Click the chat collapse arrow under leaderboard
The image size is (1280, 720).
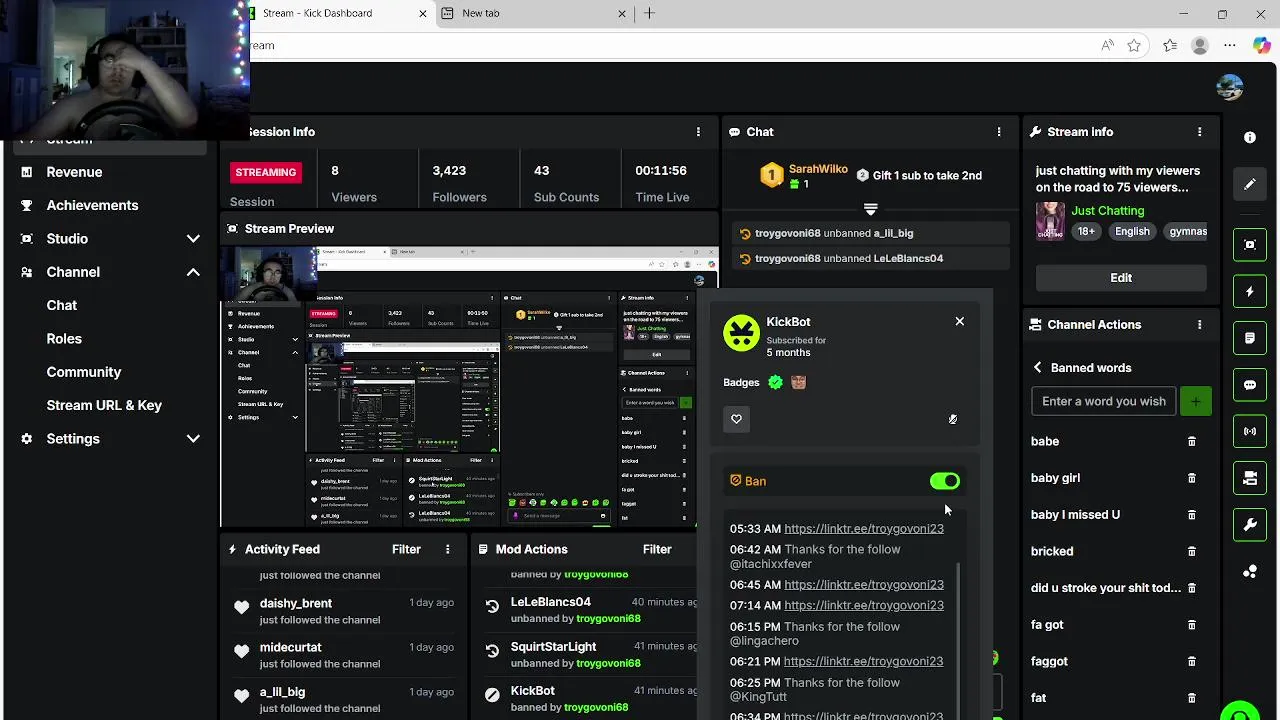(870, 209)
